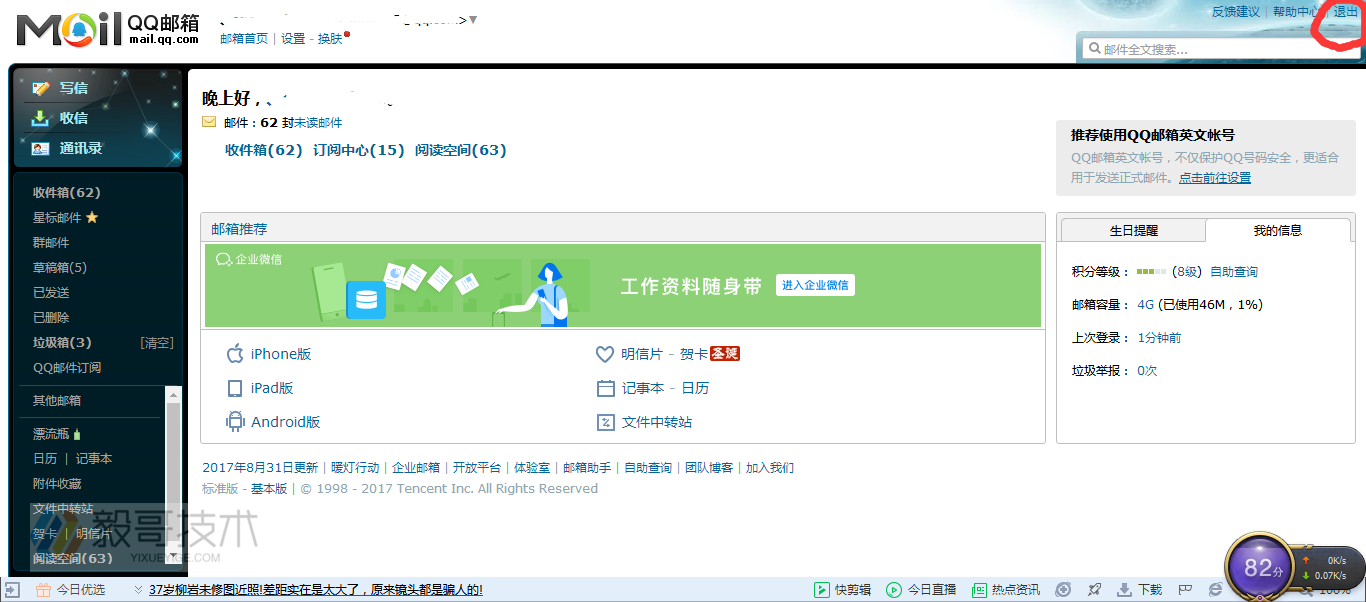Click the 团队博客 footer link

click(x=709, y=467)
